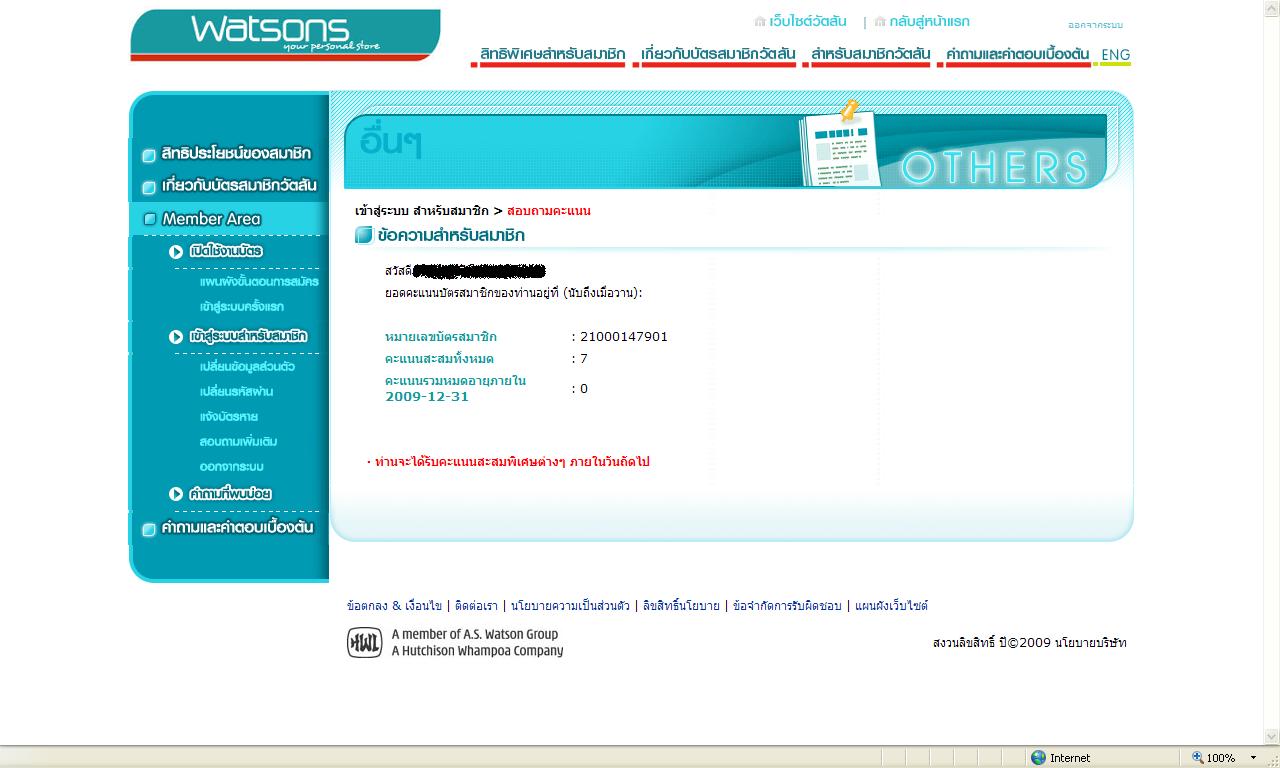
Task: Click the expiry date 2009-12-31 text
Action: [427, 397]
